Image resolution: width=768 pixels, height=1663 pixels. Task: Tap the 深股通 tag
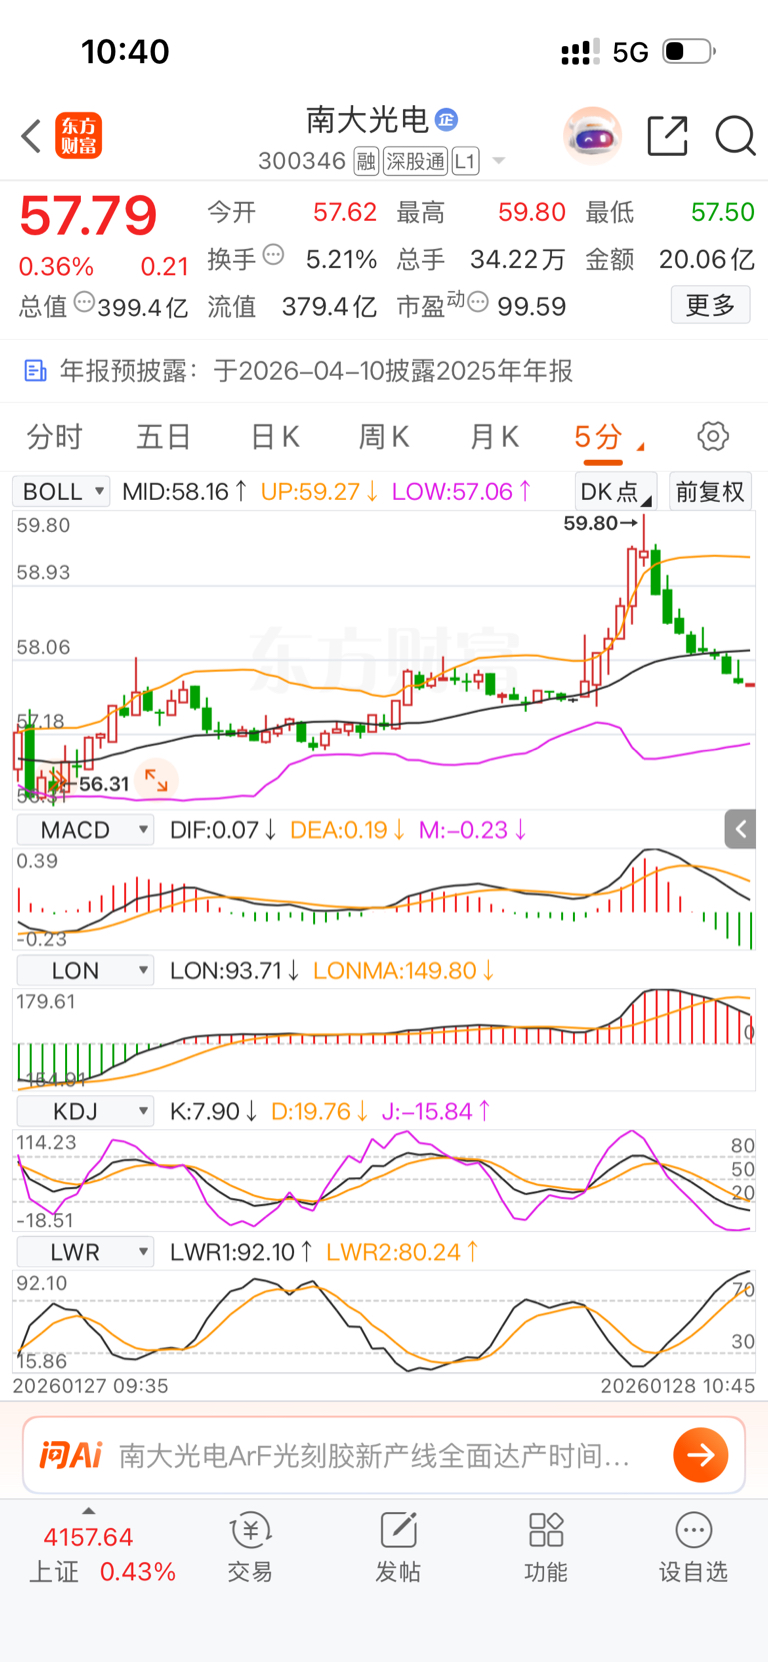coord(416,161)
